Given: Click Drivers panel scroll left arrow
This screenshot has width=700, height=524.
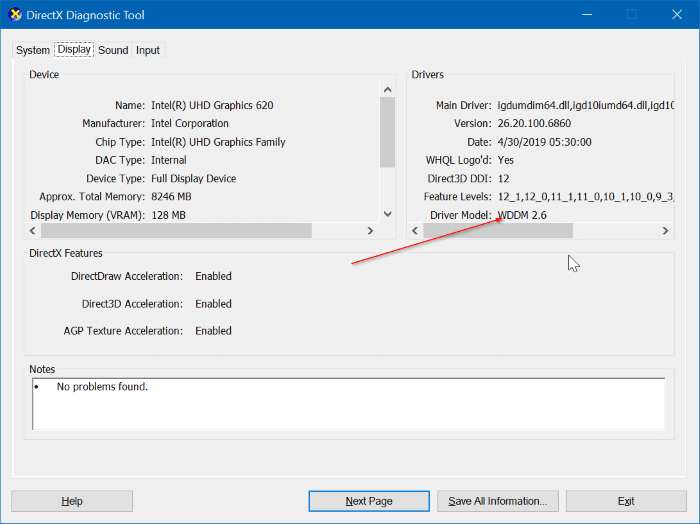Looking at the screenshot, I should click(x=415, y=231).
